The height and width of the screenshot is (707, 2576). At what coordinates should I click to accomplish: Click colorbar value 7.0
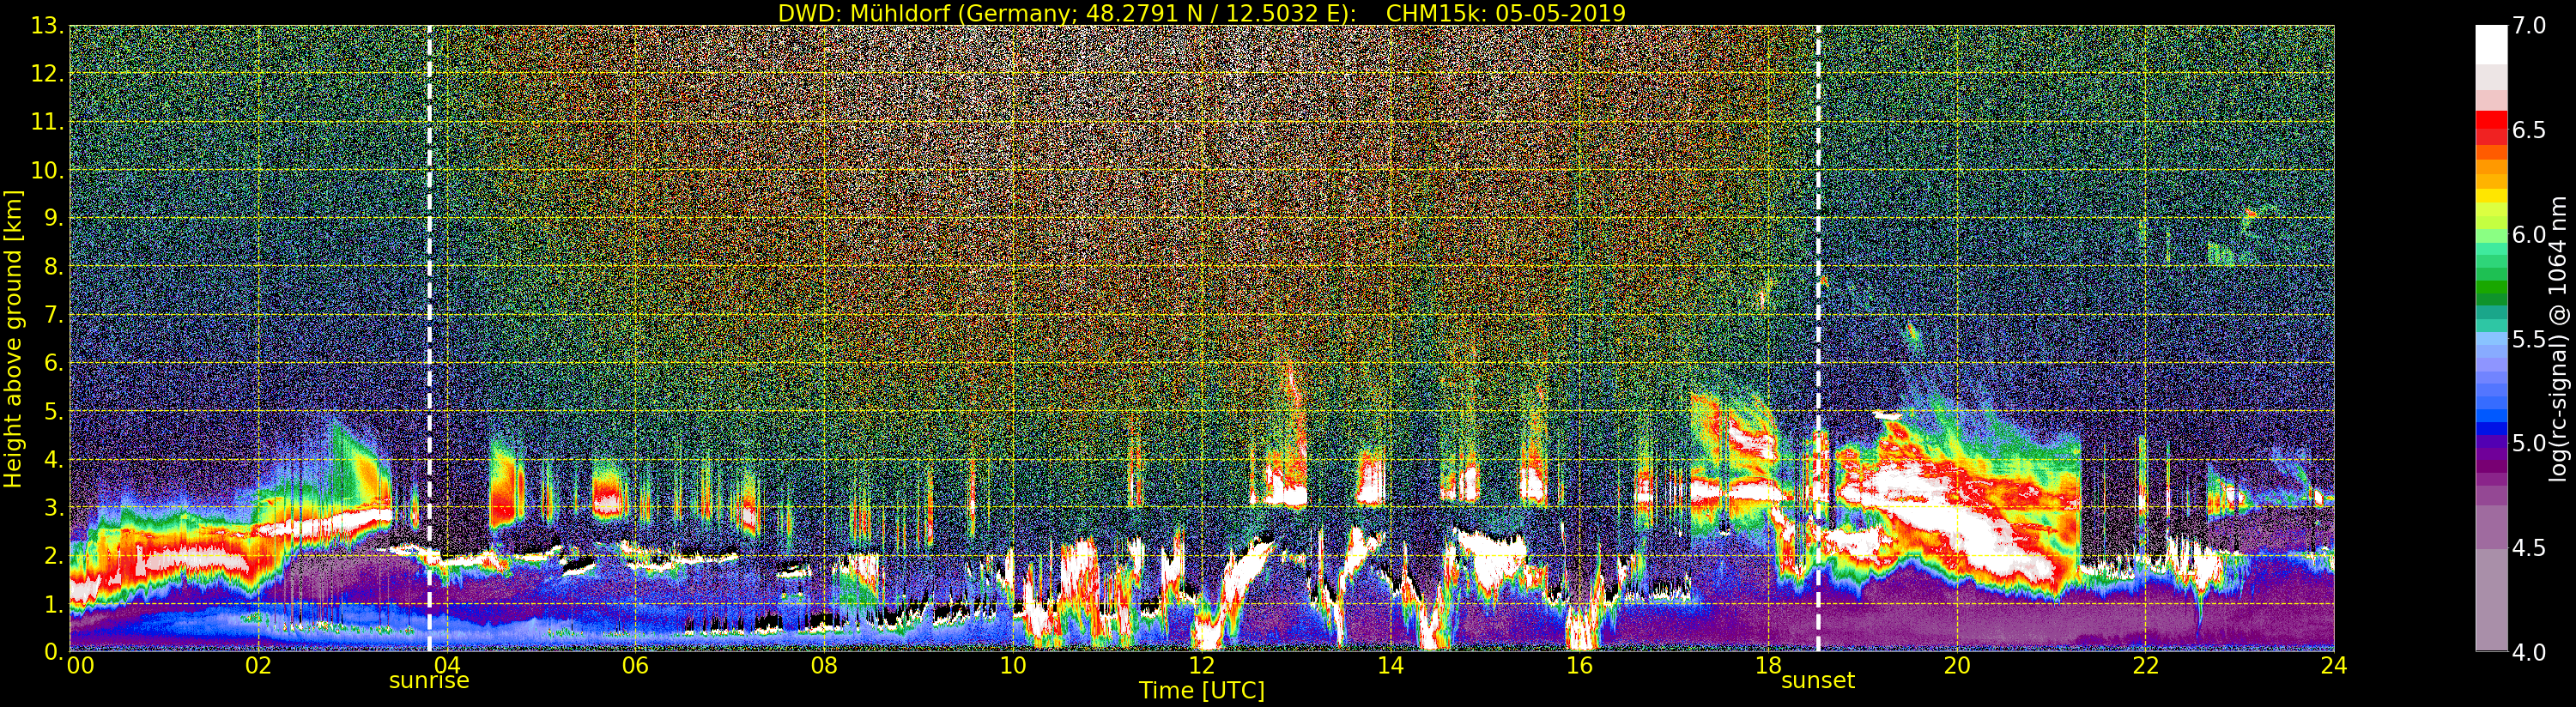point(2529,26)
